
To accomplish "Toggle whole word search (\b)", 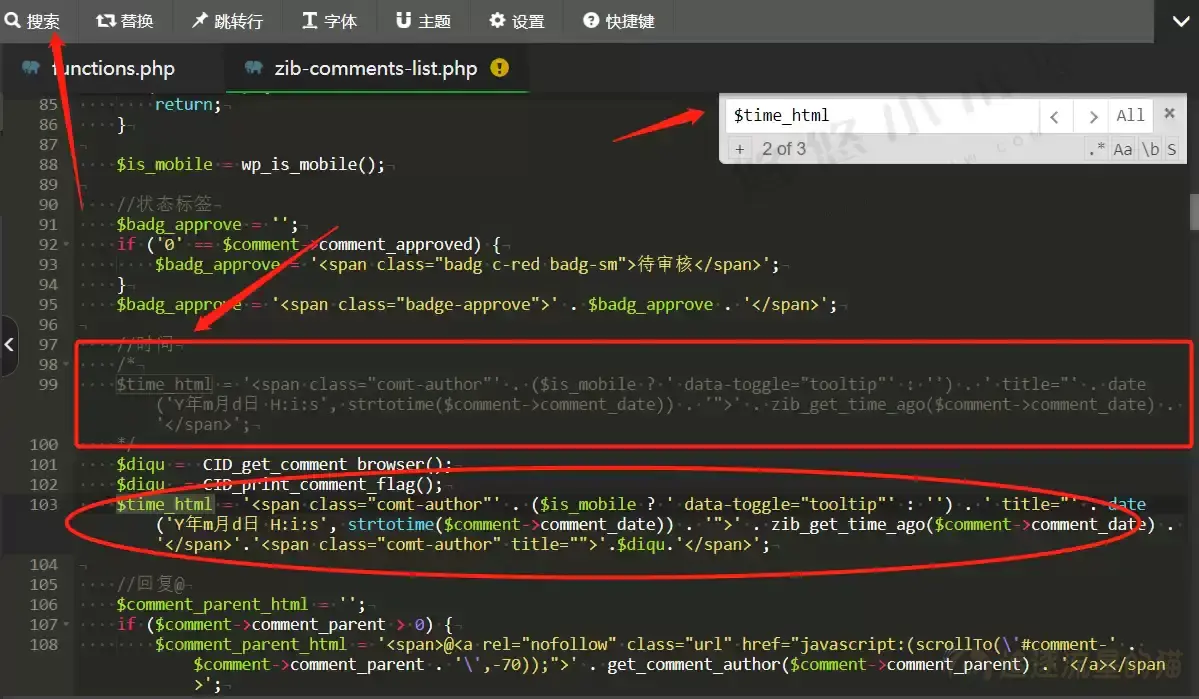I will (x=1150, y=149).
